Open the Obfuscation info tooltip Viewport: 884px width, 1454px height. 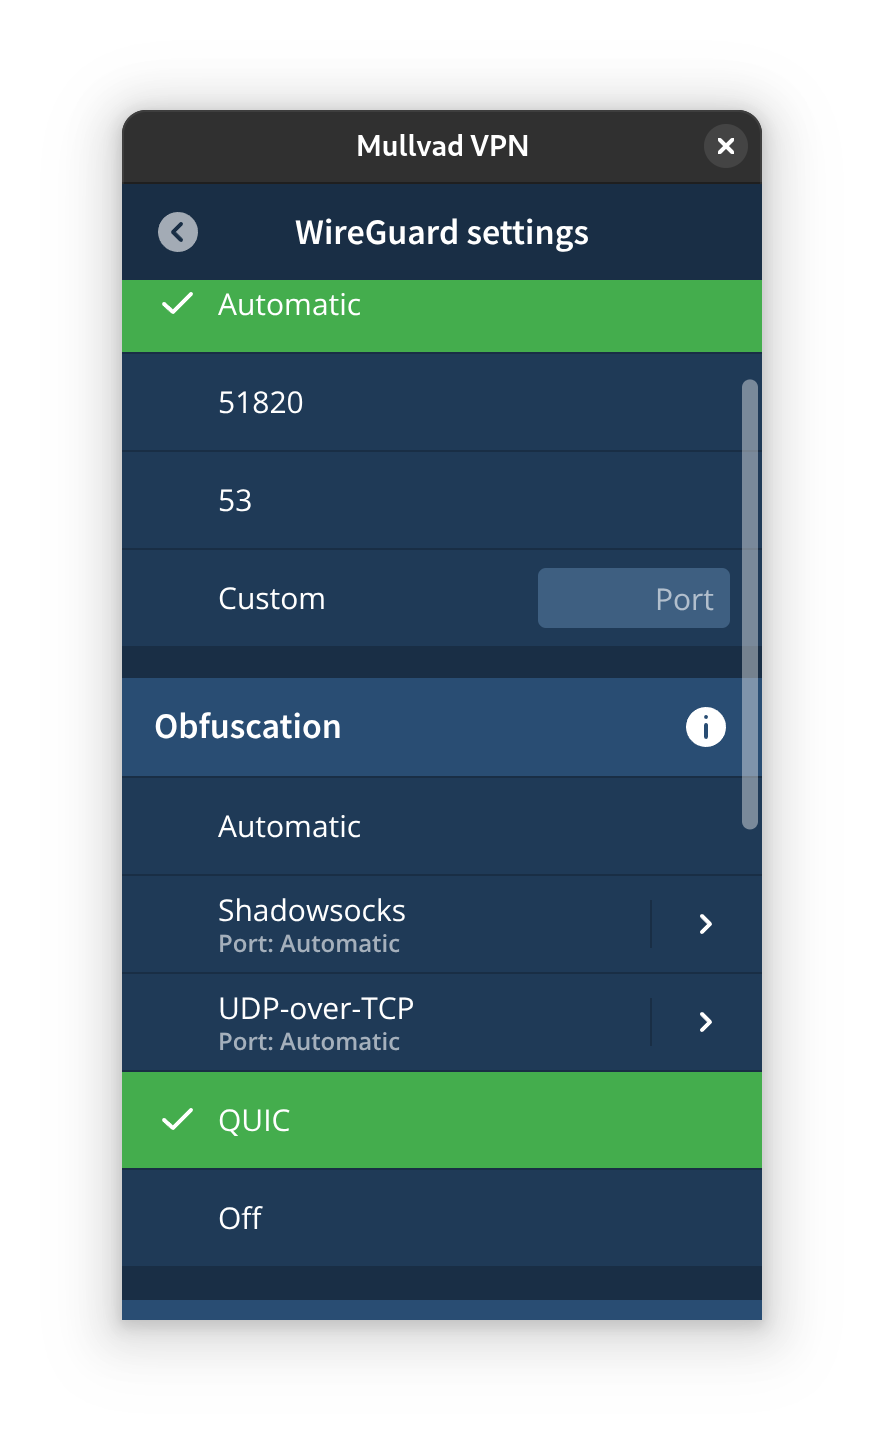(x=706, y=727)
